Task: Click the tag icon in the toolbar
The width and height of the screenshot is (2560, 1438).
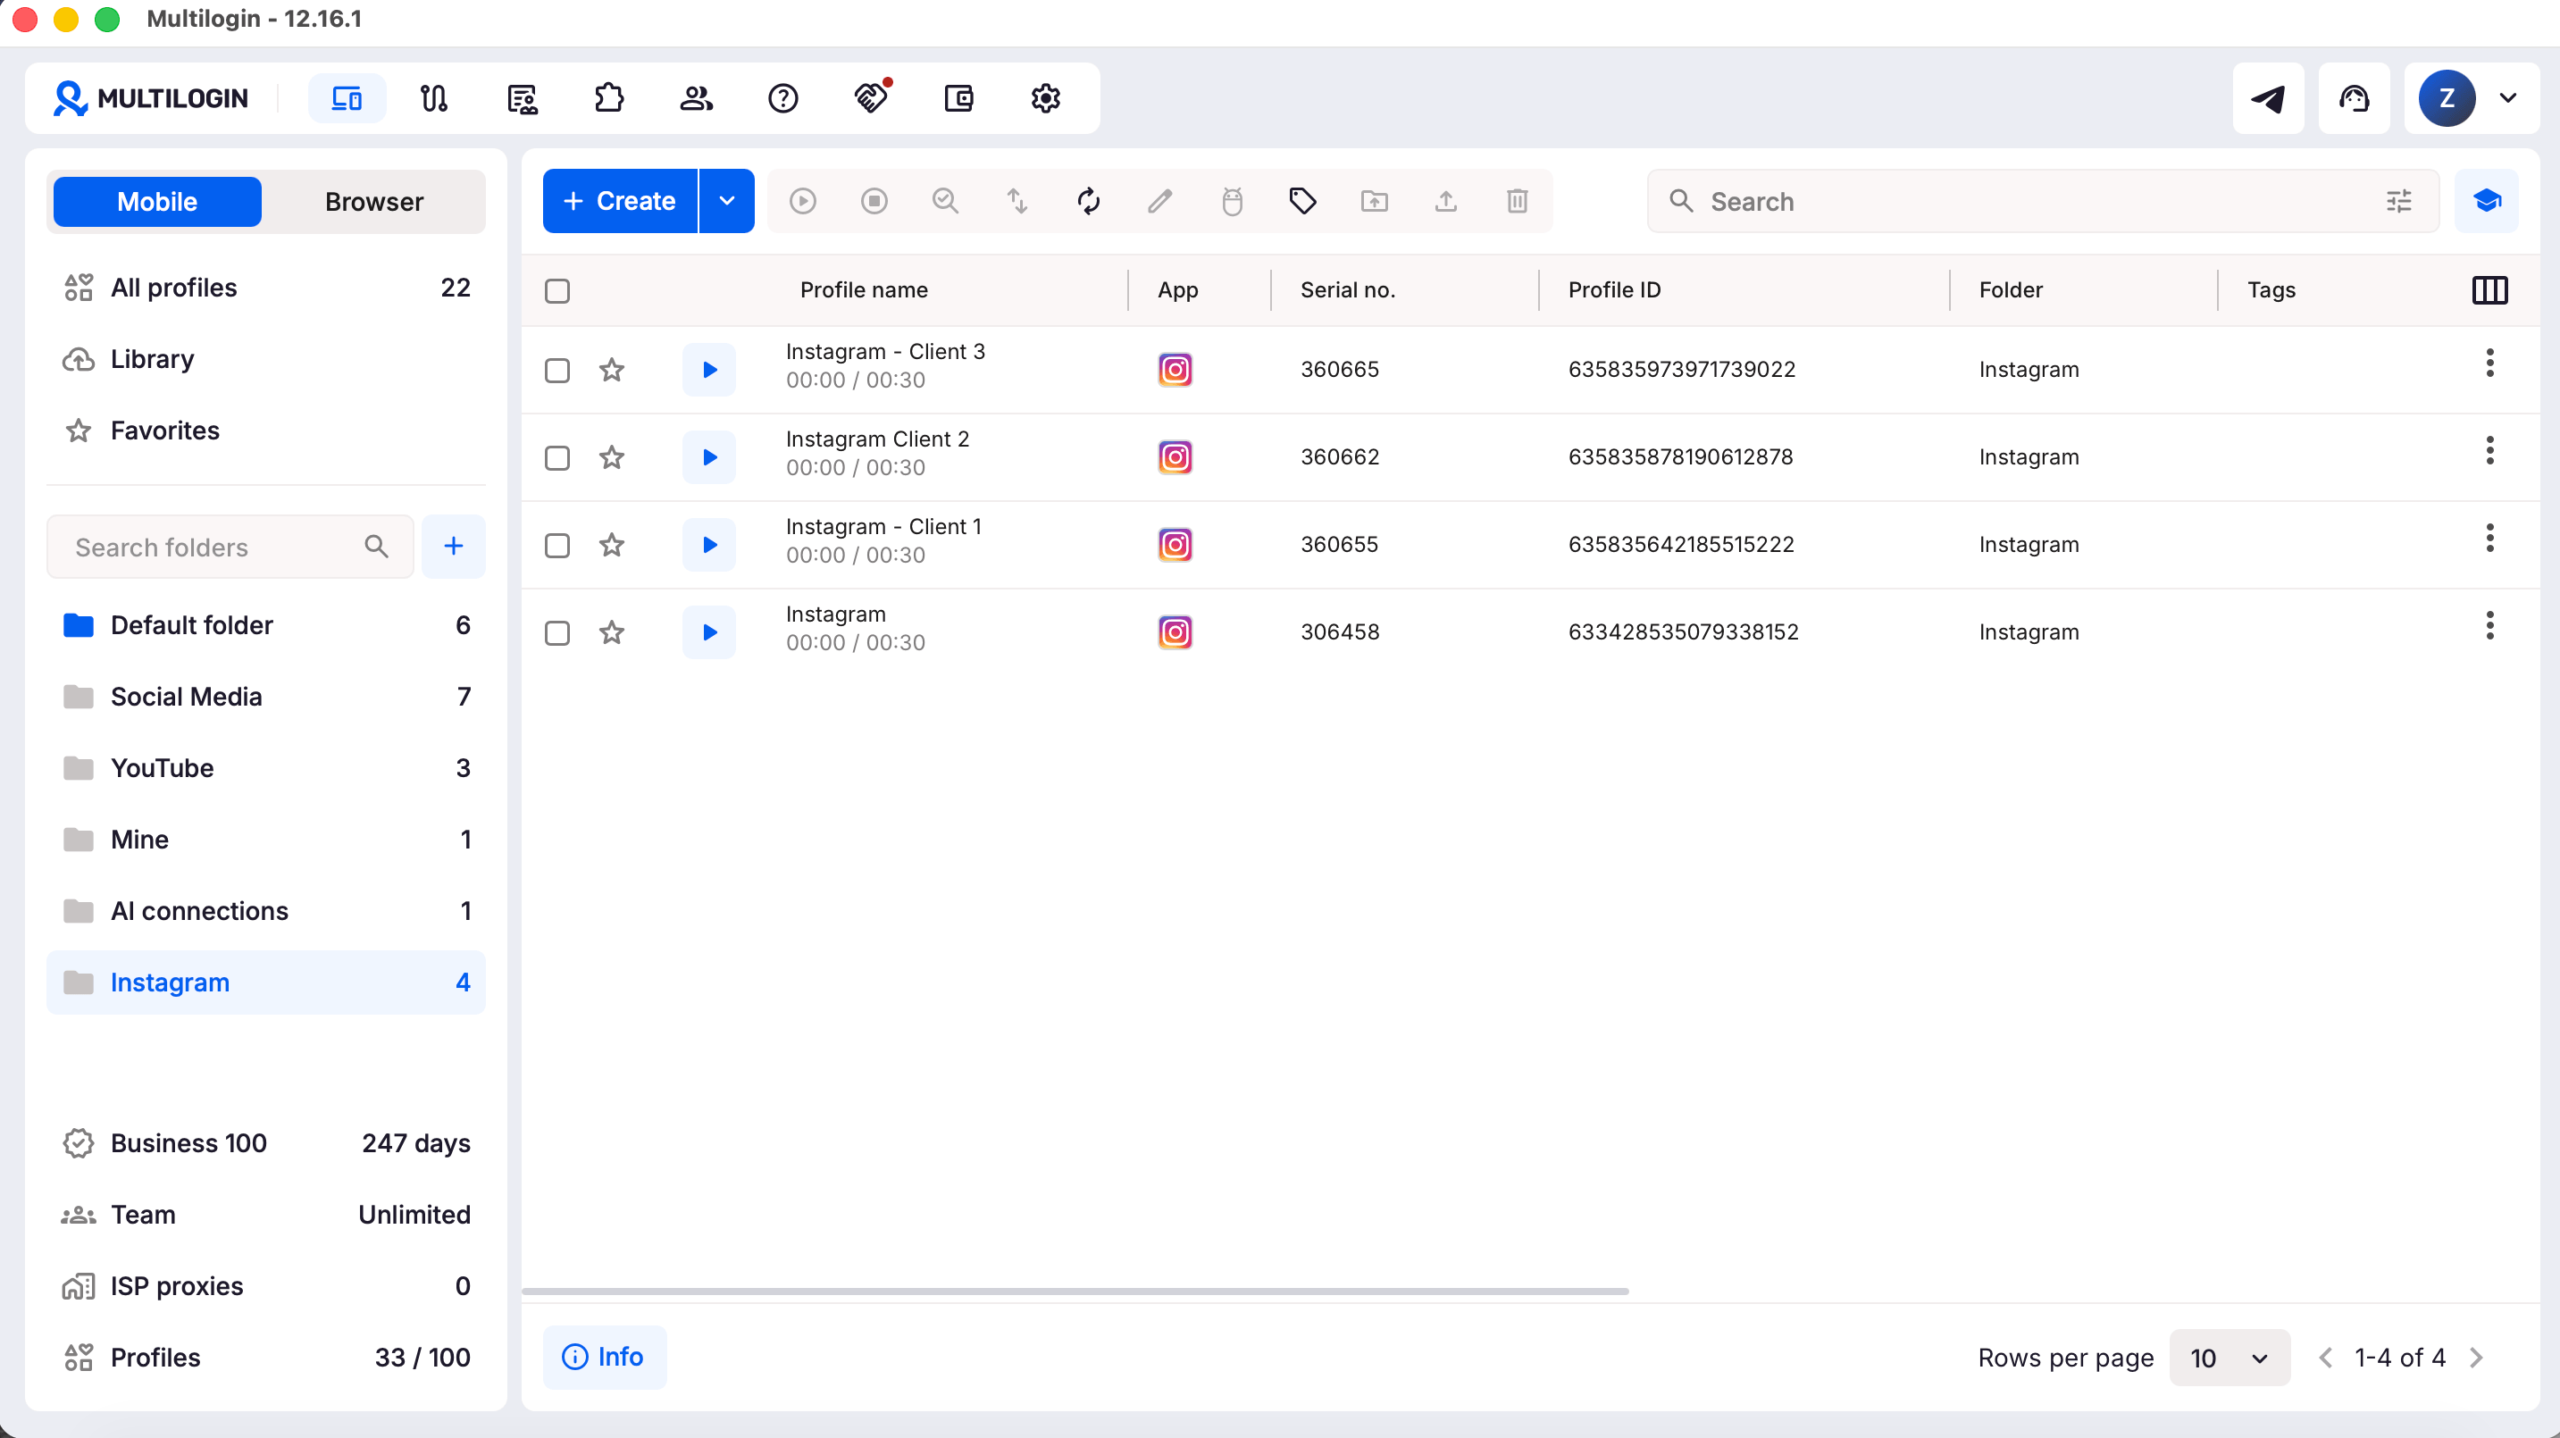Action: click(1302, 201)
